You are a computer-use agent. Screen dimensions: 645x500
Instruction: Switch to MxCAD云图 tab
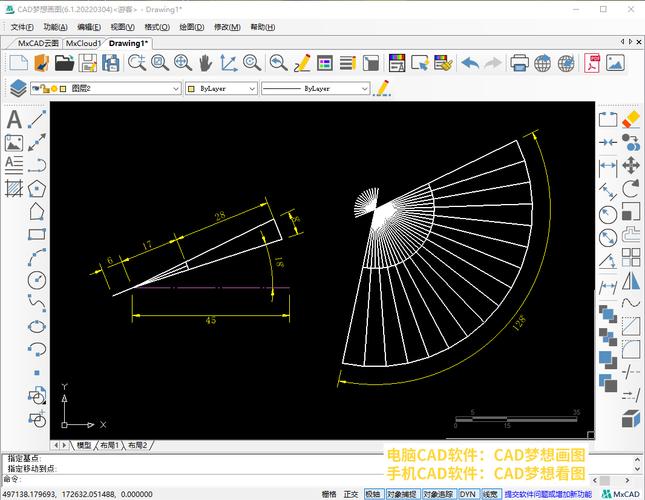point(38,43)
